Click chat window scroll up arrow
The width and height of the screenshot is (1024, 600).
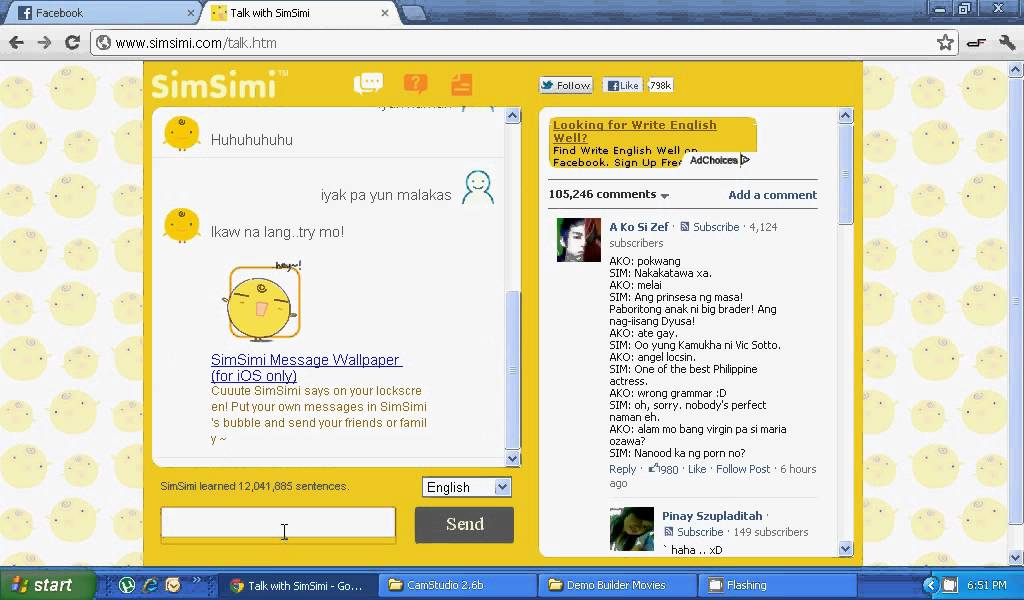point(513,116)
